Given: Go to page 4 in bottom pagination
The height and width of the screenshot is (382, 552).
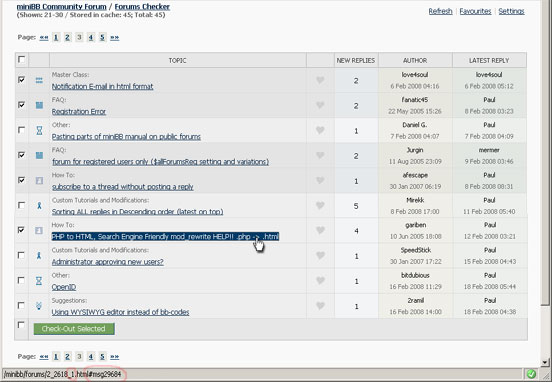Looking at the screenshot, I should click(x=90, y=356).
